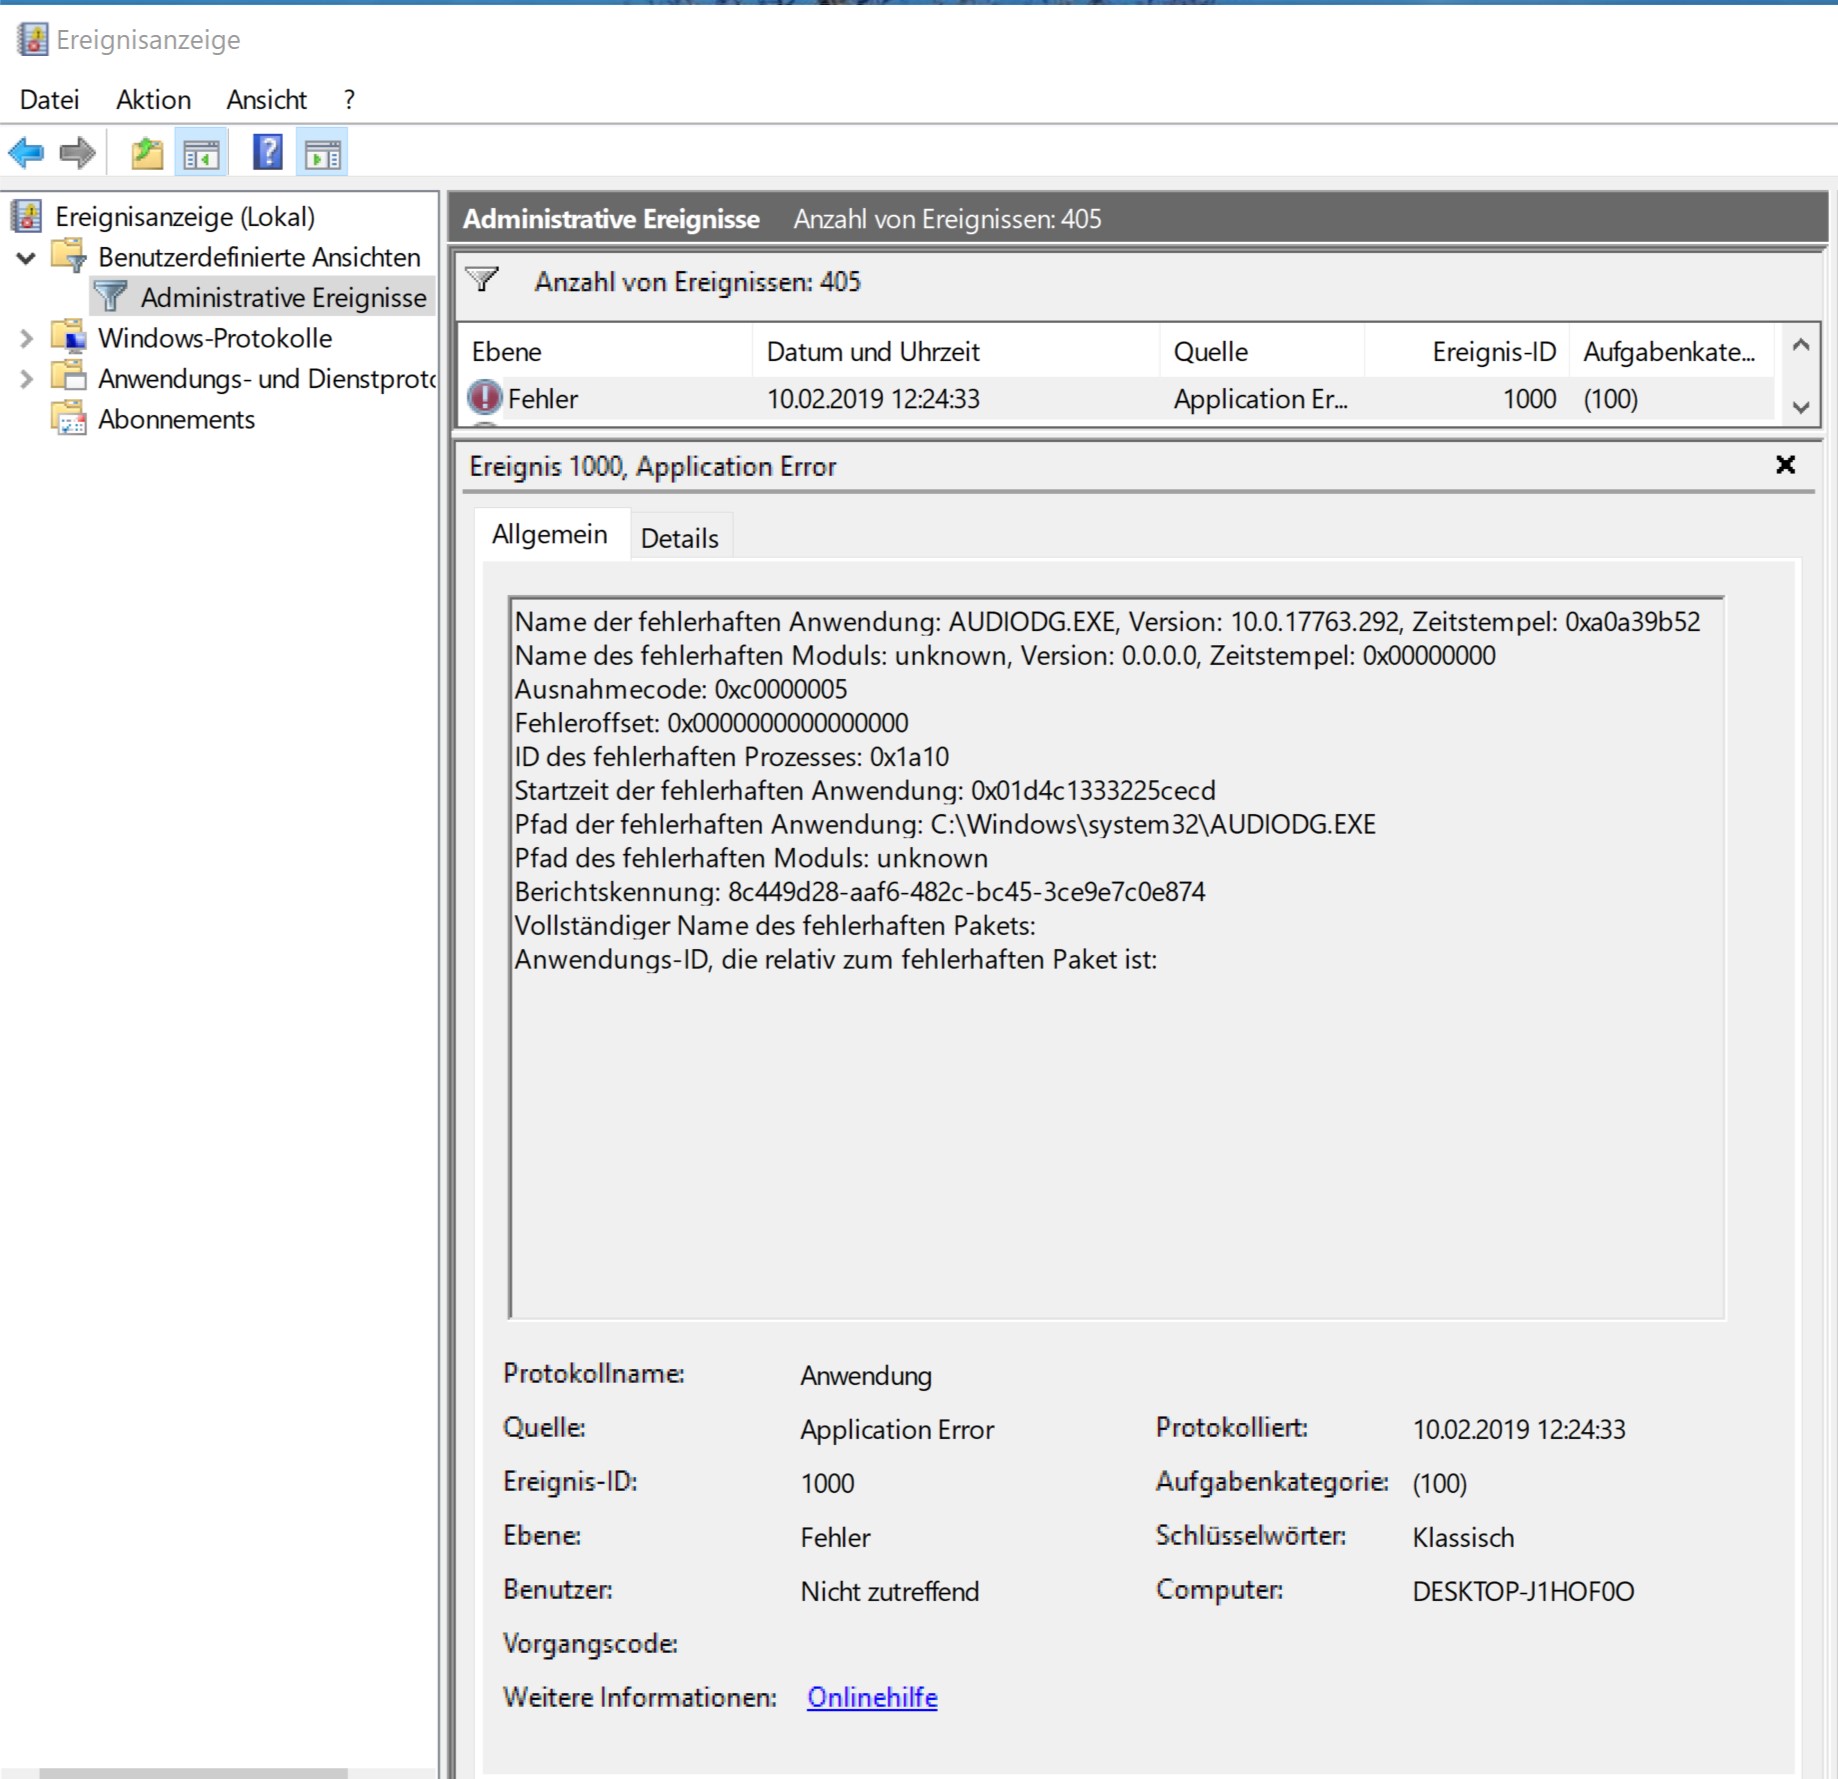
Task: Sort events by Quelle column
Action: point(1262,351)
